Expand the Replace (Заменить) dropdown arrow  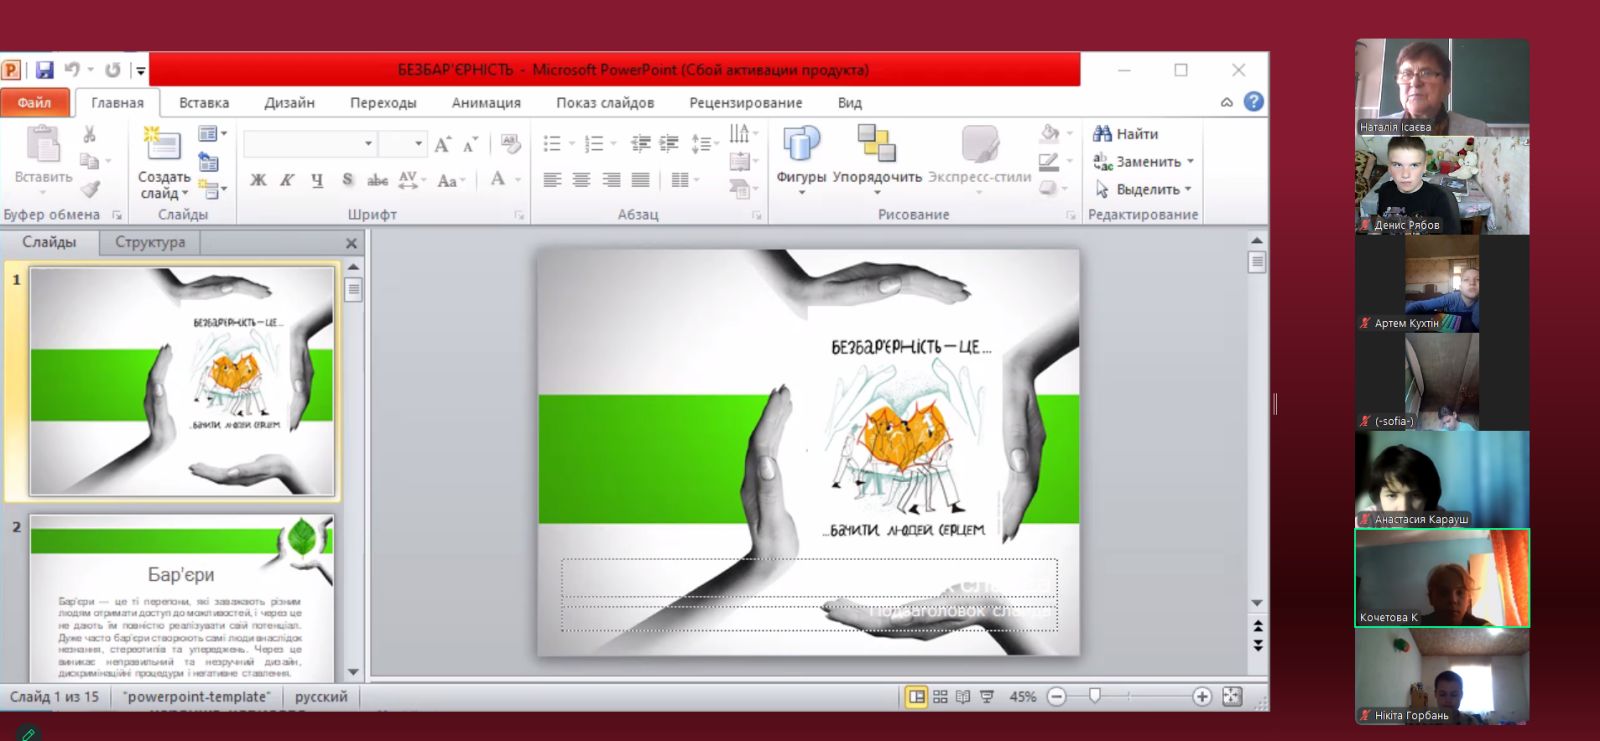(x=1190, y=162)
